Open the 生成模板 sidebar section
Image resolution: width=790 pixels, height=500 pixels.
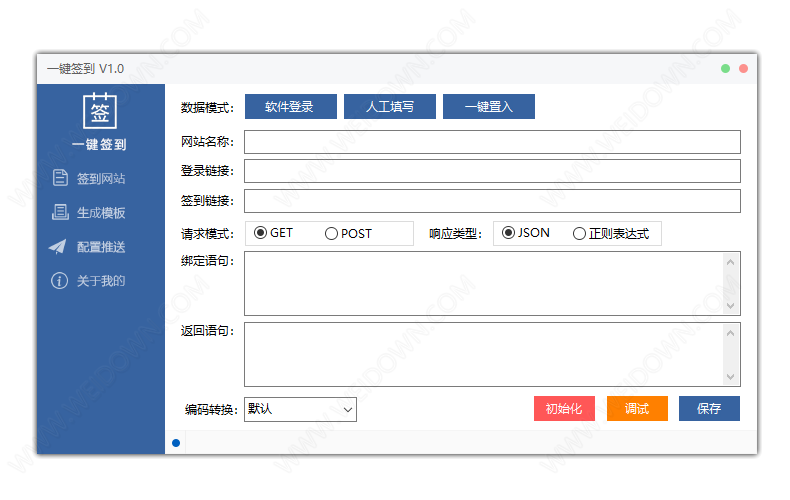[101, 213]
